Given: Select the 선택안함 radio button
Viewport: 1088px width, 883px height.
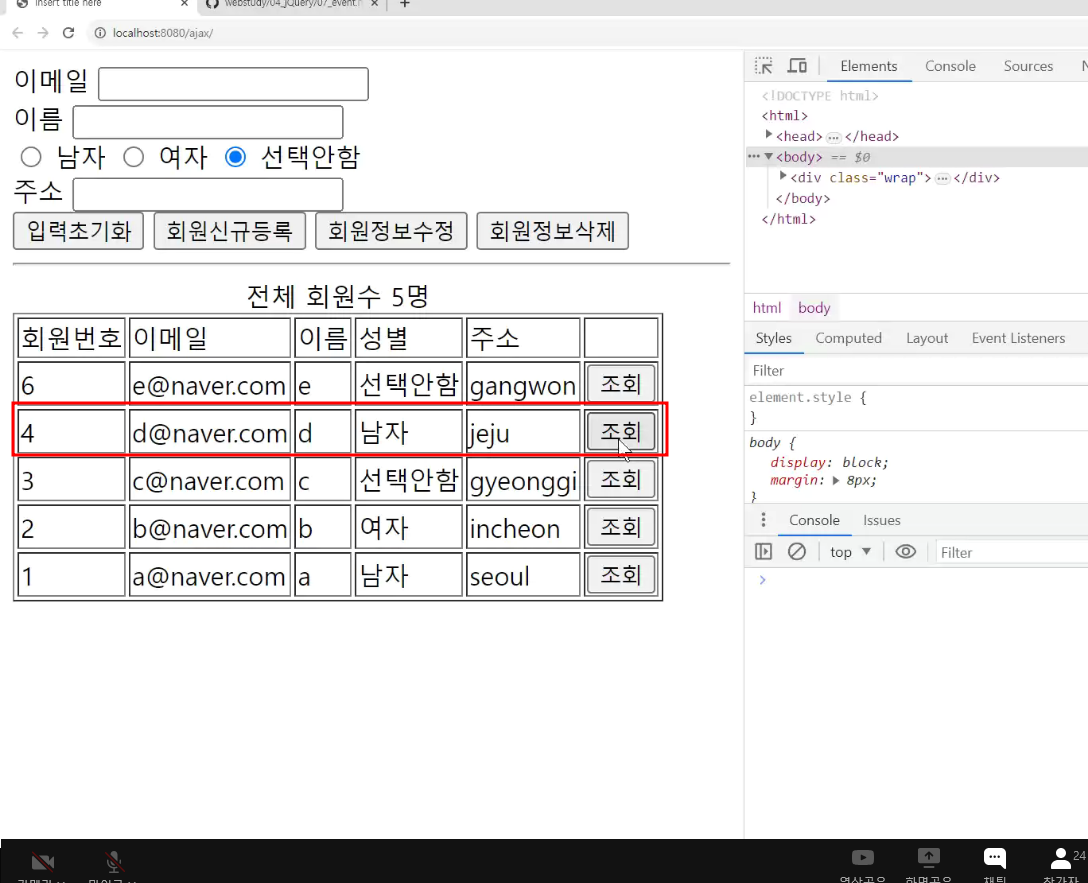Looking at the screenshot, I should [235, 157].
